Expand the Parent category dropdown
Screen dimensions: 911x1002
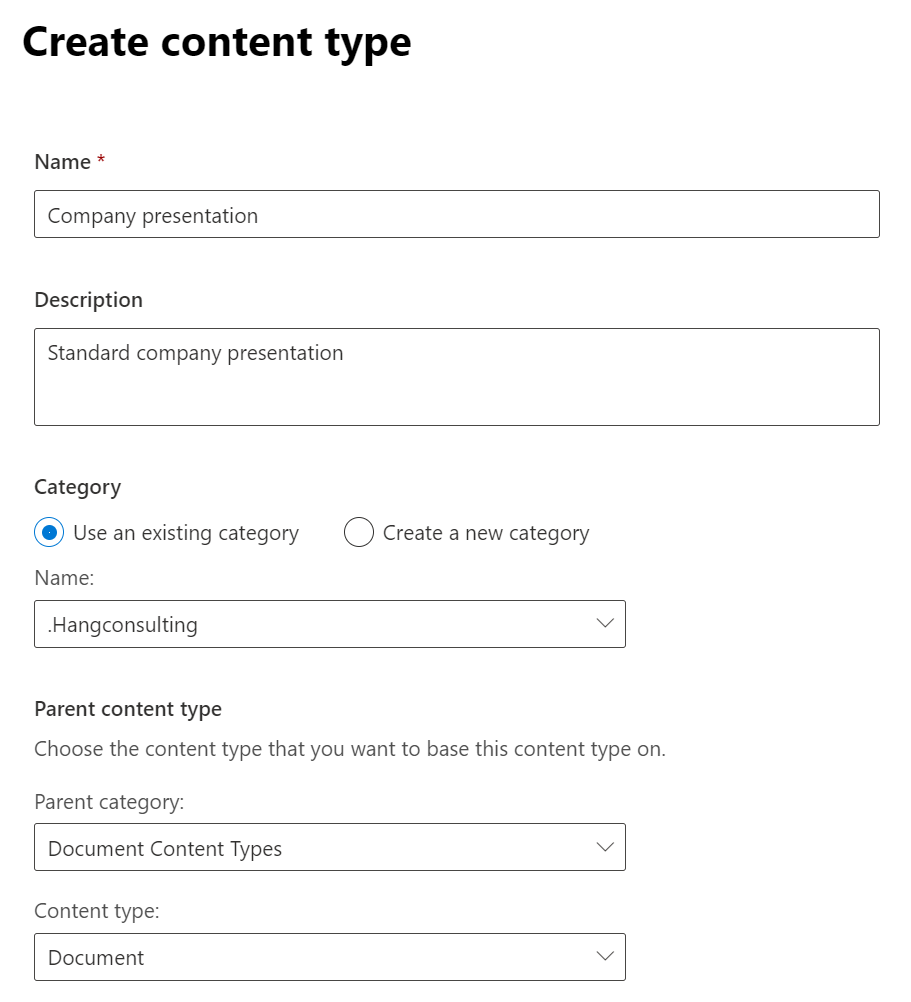330,847
